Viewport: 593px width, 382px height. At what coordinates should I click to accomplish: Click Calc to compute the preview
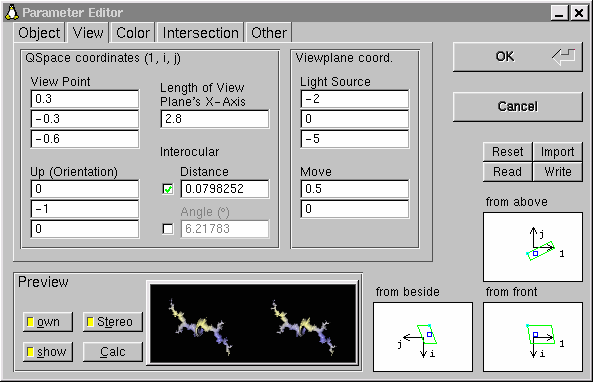(x=113, y=352)
